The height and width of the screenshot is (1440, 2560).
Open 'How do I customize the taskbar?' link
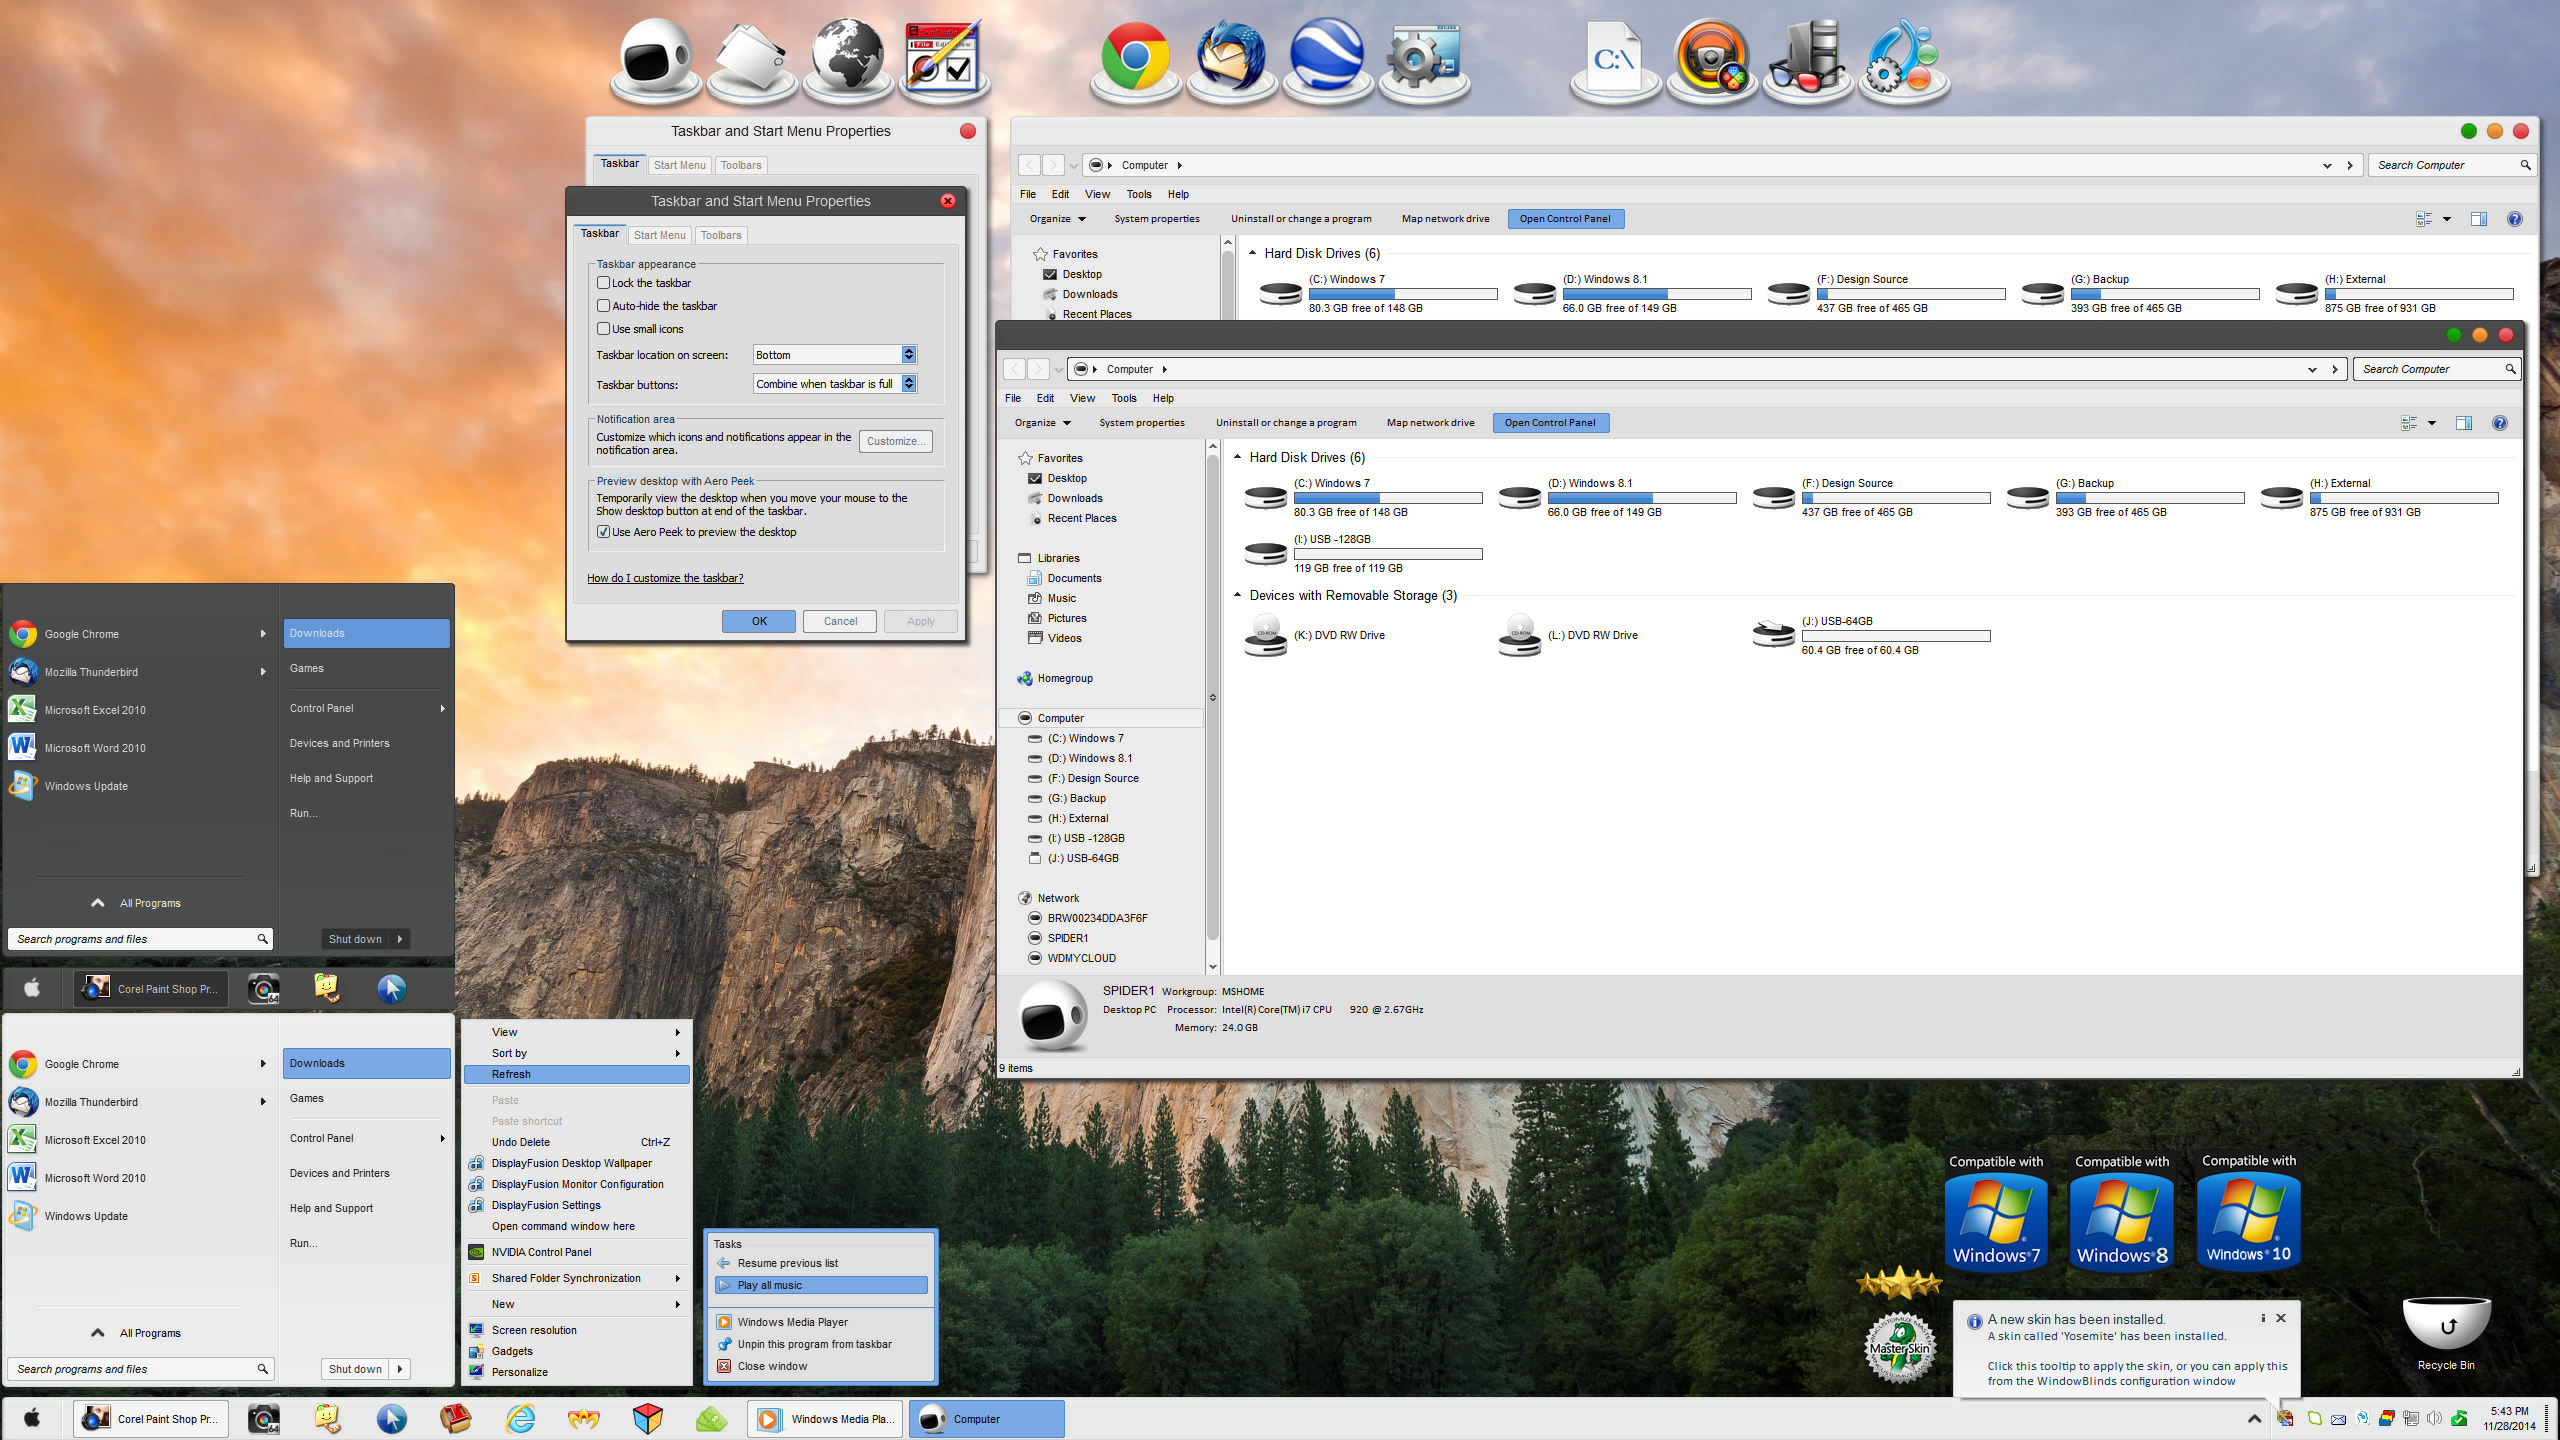(x=665, y=578)
